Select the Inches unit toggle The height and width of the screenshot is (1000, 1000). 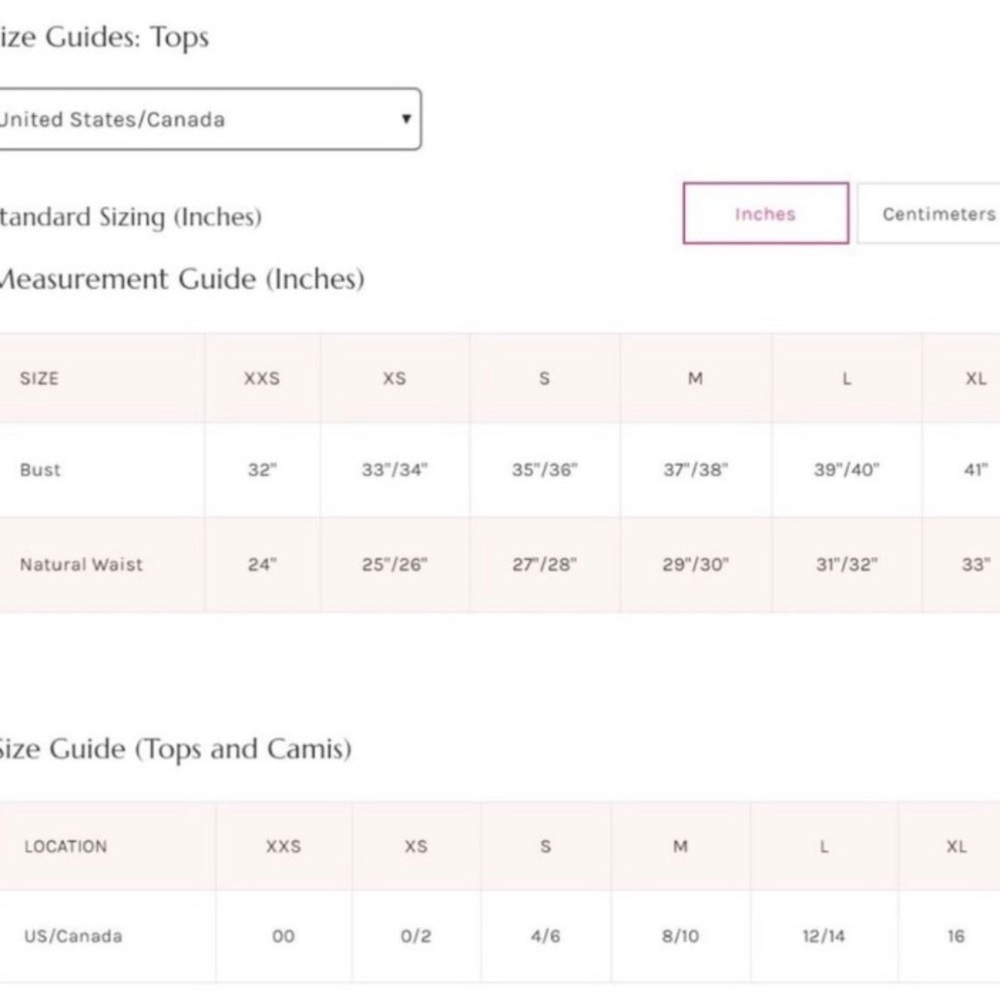765,213
